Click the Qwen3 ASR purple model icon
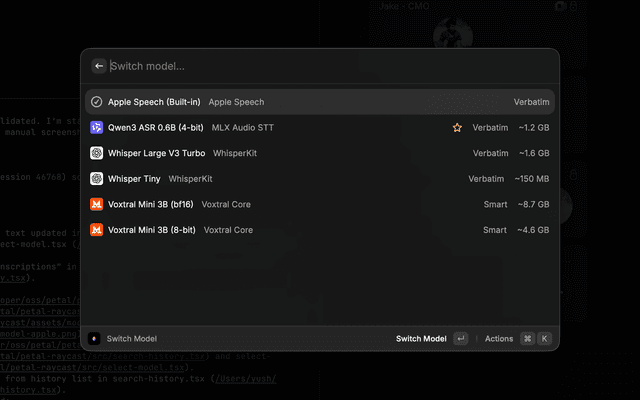640x400 pixels. [x=97, y=128]
